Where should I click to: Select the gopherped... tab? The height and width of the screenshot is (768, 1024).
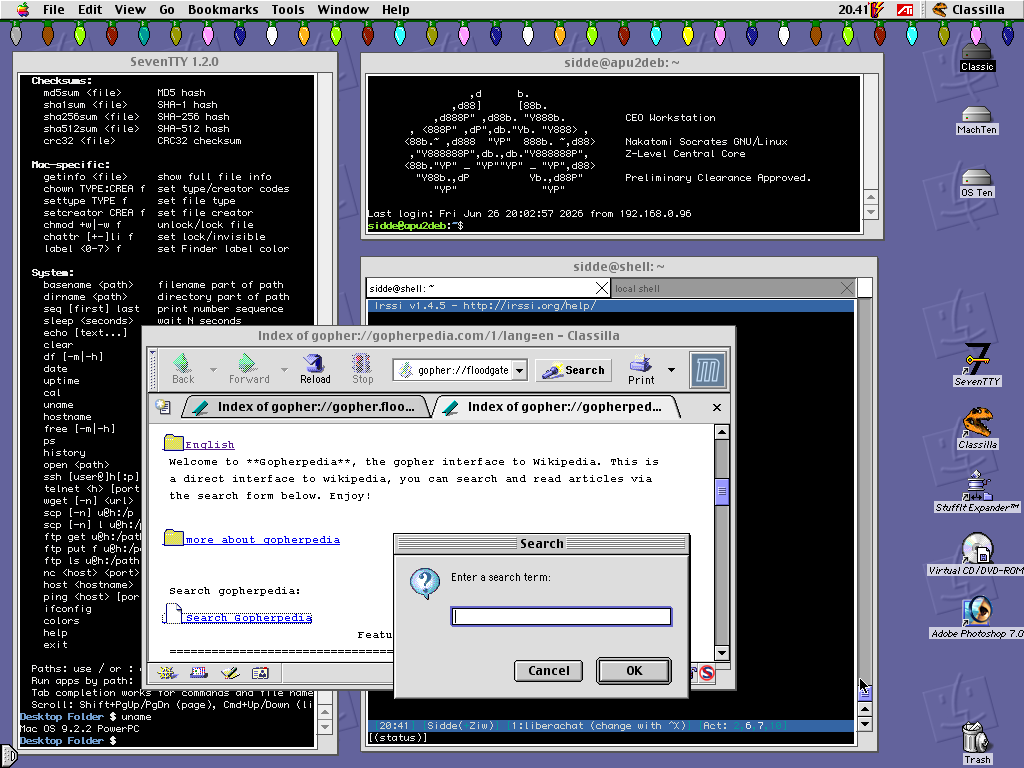pyautogui.click(x=558, y=407)
